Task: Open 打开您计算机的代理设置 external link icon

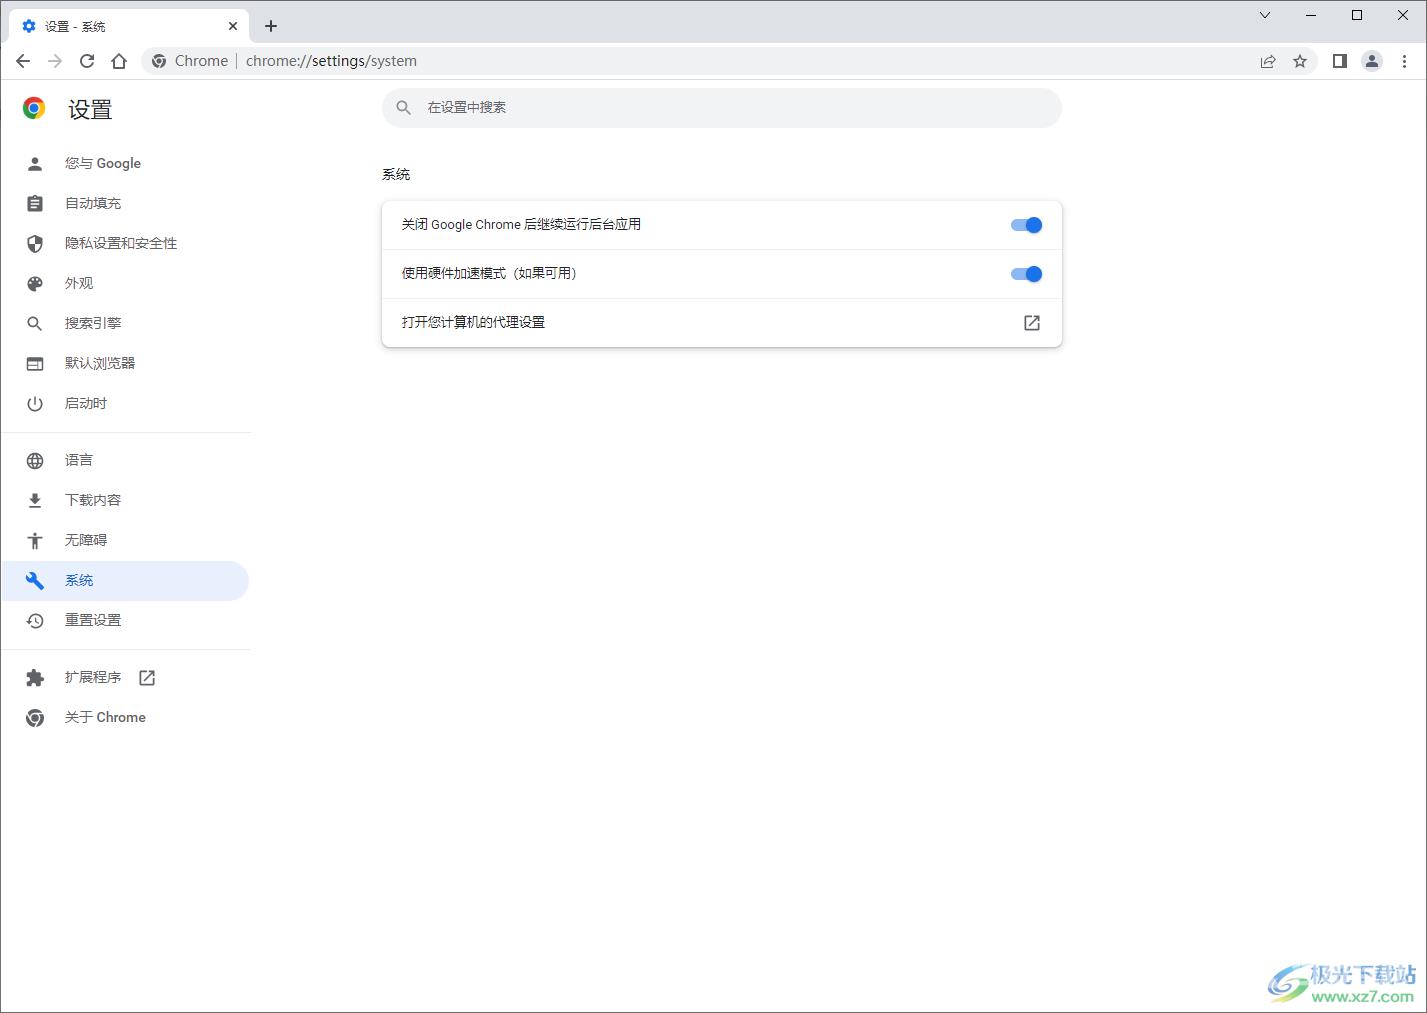Action: 1032,323
